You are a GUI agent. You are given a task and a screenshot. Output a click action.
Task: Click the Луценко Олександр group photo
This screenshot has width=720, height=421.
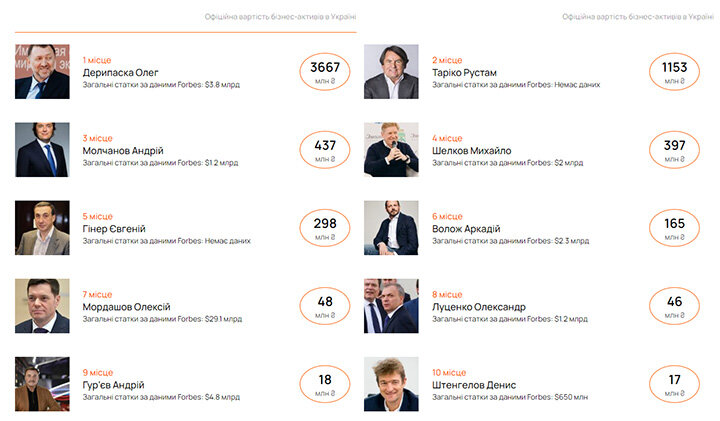391,306
